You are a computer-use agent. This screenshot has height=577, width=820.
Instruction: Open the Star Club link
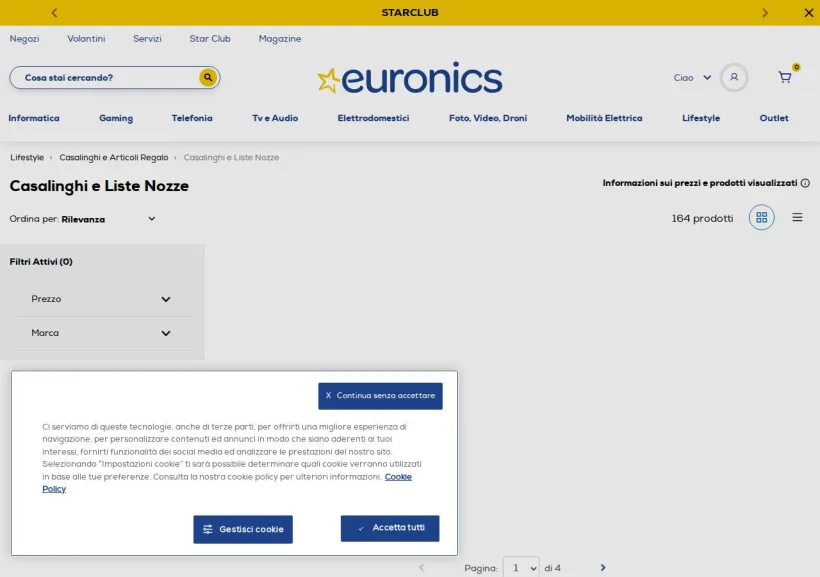pyautogui.click(x=210, y=39)
